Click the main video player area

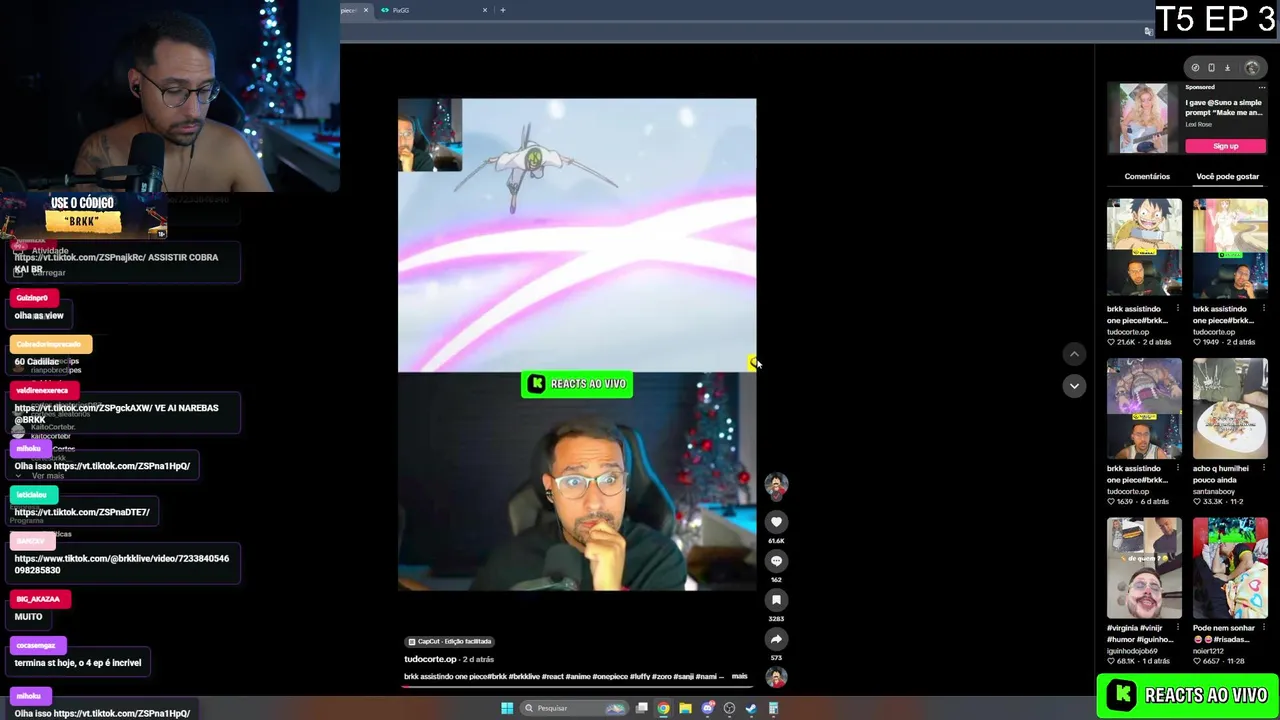click(x=577, y=344)
